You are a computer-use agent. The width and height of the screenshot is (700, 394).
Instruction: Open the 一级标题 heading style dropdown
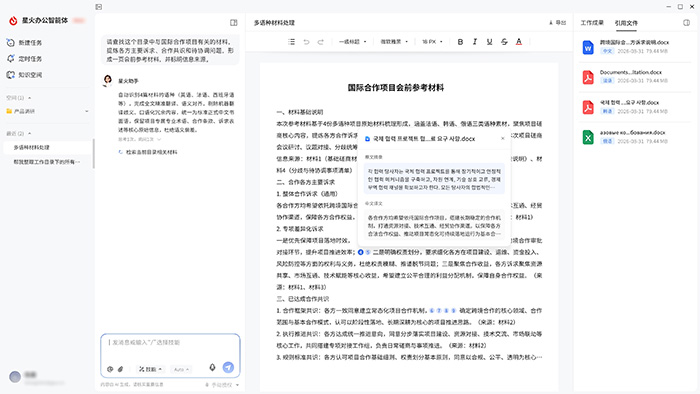click(x=353, y=42)
